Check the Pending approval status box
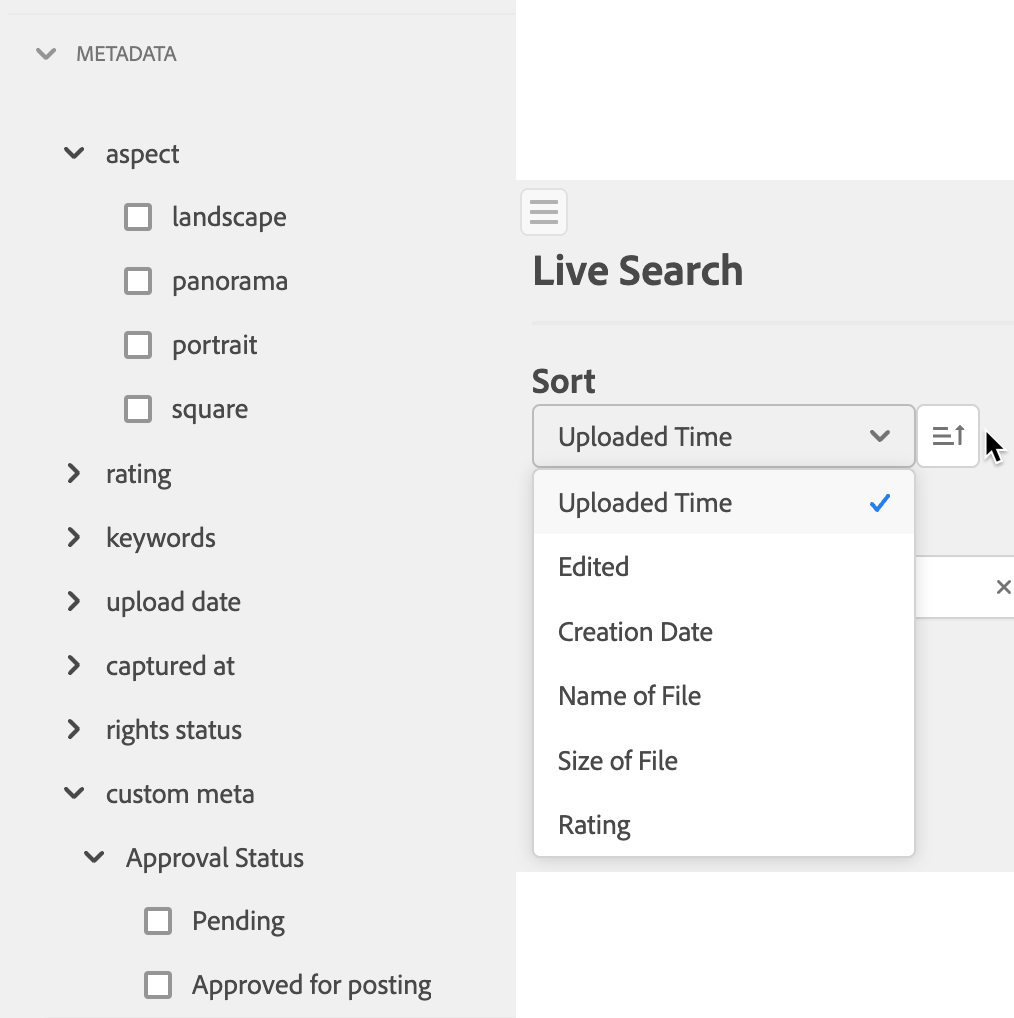The width and height of the screenshot is (1014, 1018). click(x=158, y=921)
